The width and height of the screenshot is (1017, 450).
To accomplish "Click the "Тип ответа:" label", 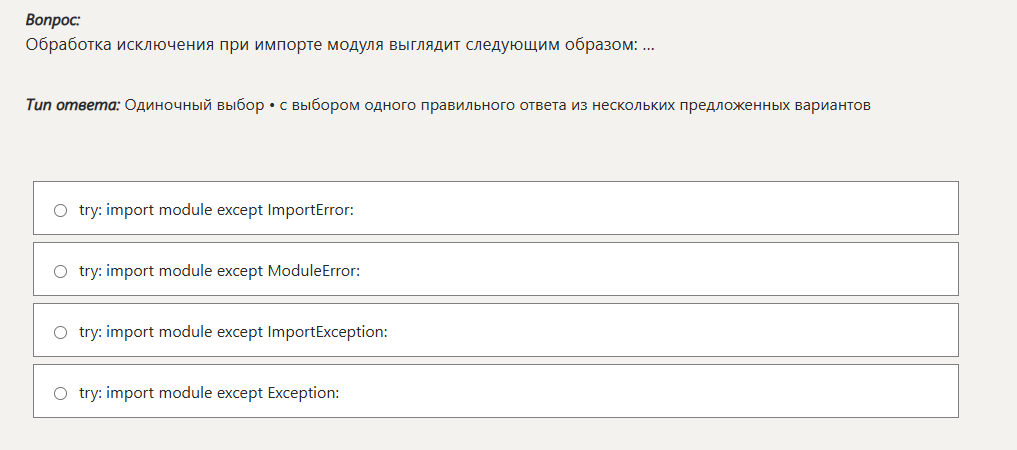I will click(x=73, y=105).
